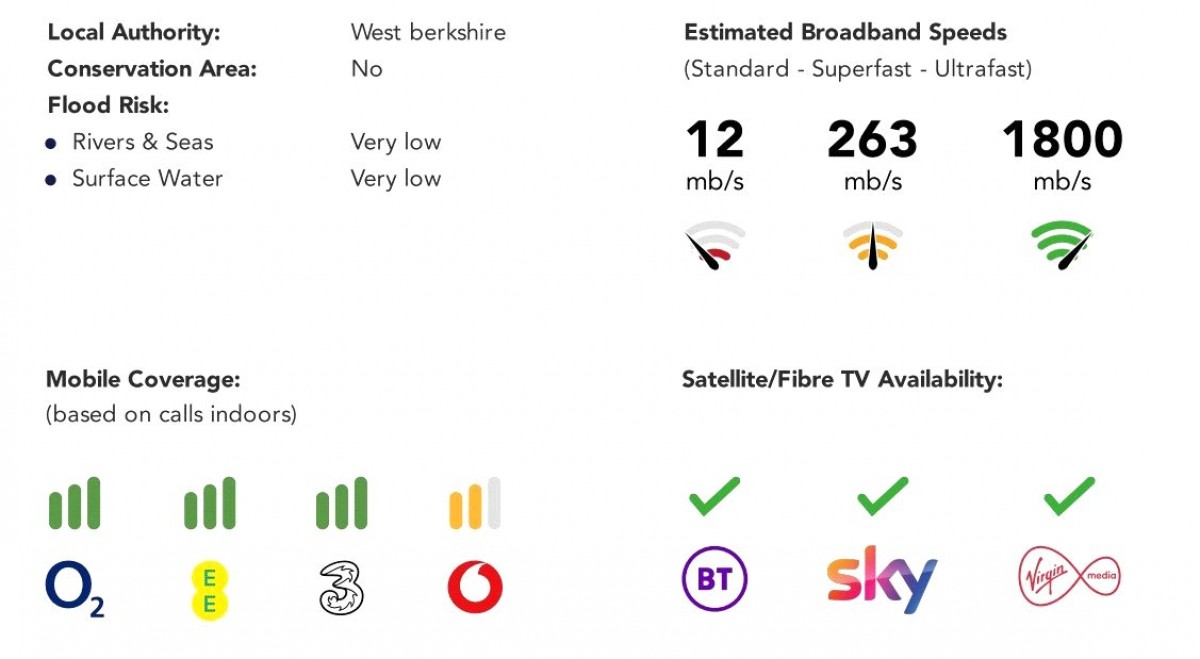Click the West berkshire local authority value
This screenshot has width=1200, height=659.
click(428, 32)
